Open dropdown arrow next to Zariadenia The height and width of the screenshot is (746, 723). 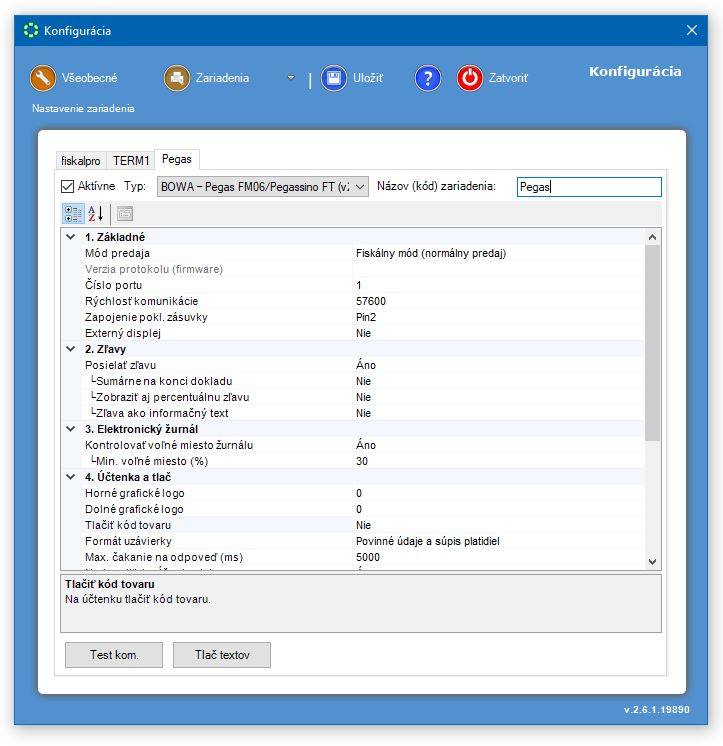291,78
